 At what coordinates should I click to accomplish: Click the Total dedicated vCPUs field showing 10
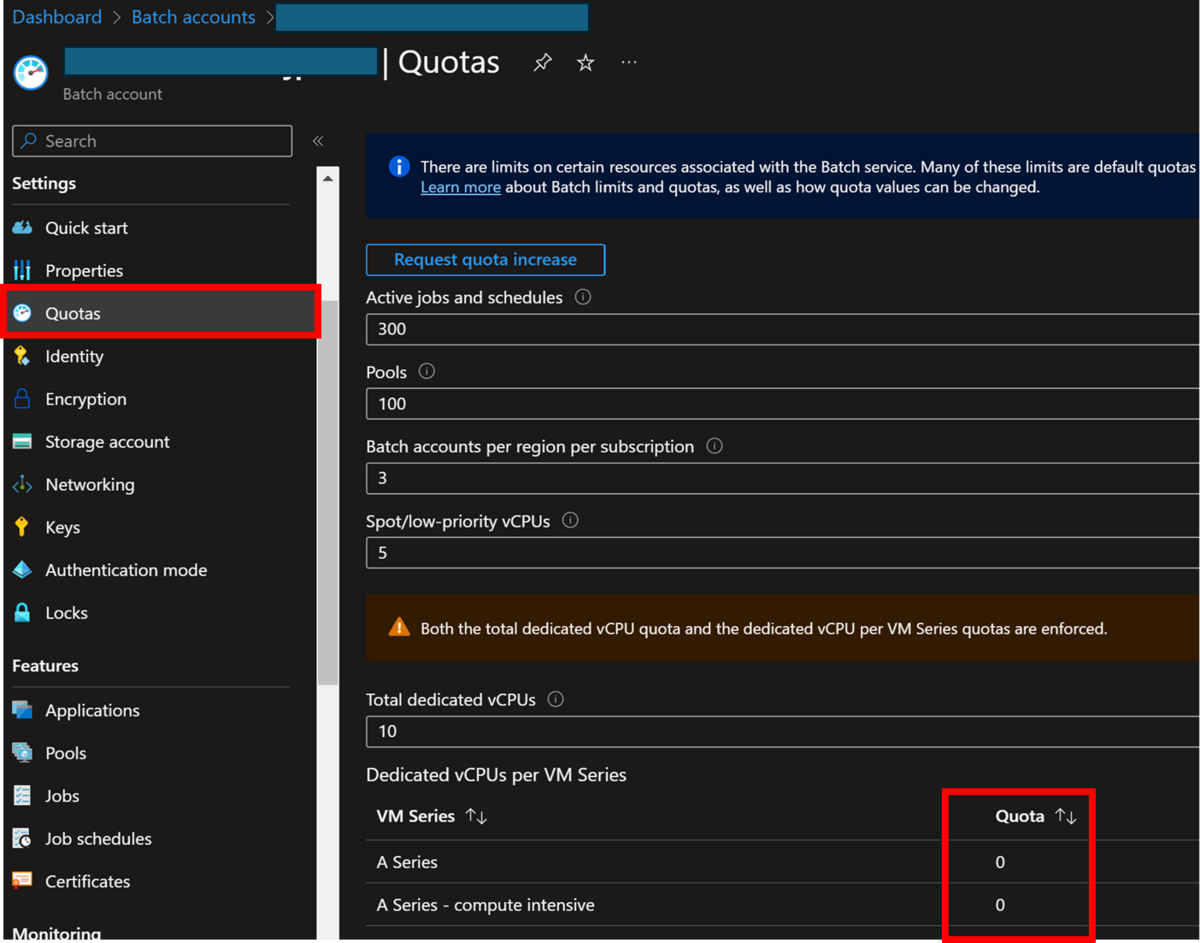click(783, 731)
